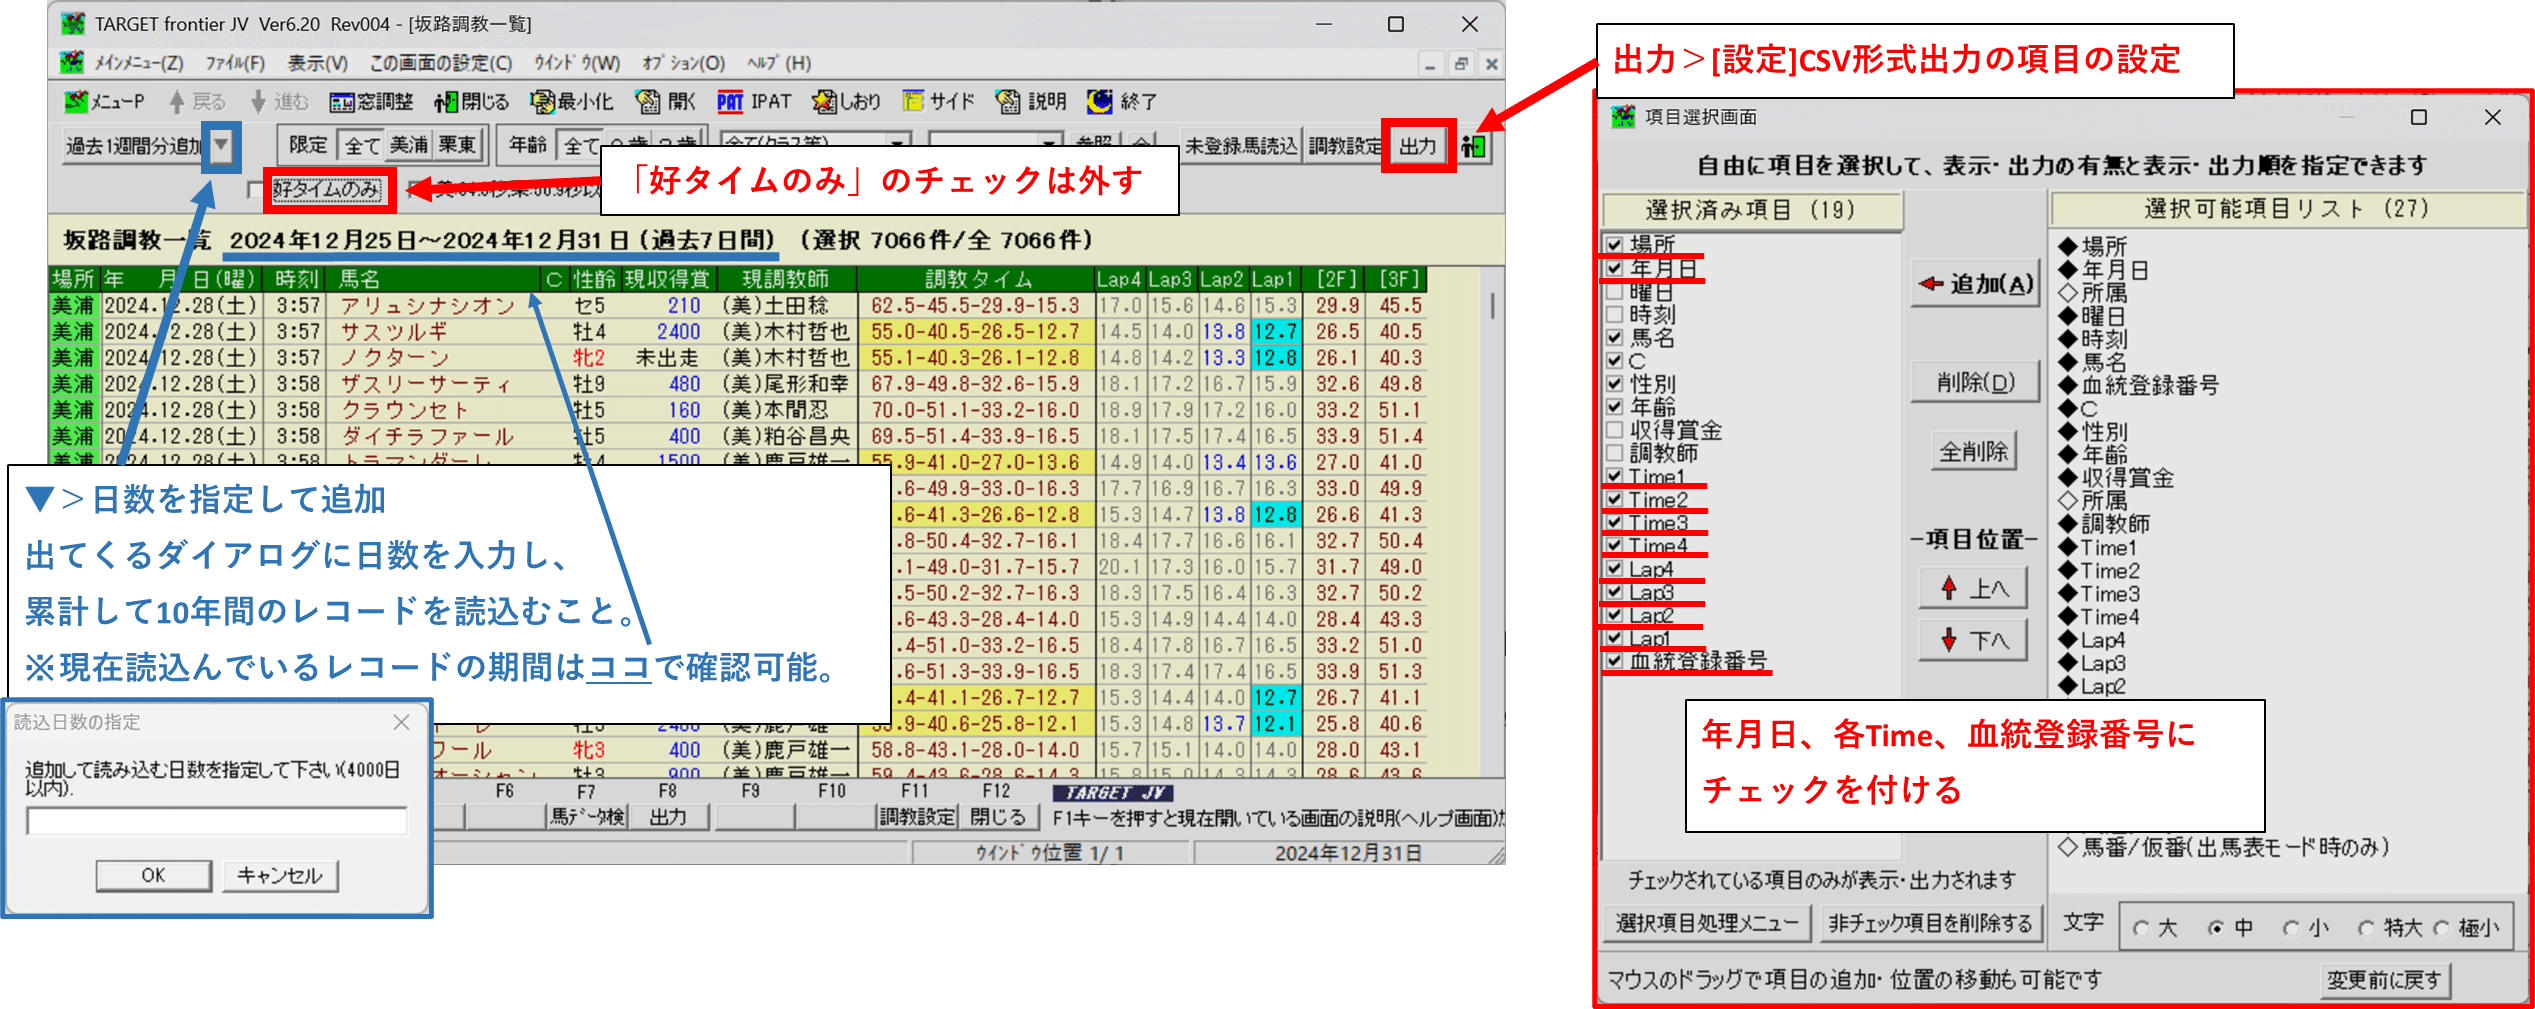Click the 進む forward arrow icon
This screenshot has width=2535, height=1009.
258,102
